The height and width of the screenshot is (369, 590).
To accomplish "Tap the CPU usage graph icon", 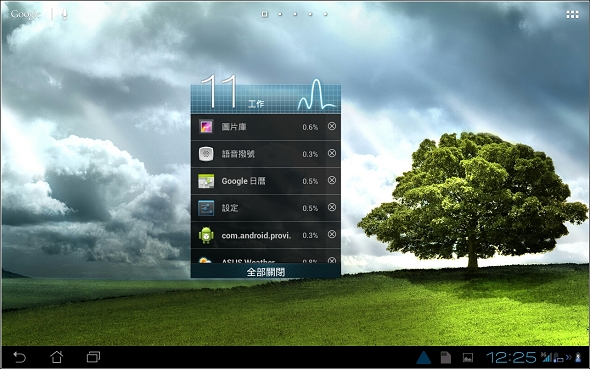I will [x=316, y=94].
